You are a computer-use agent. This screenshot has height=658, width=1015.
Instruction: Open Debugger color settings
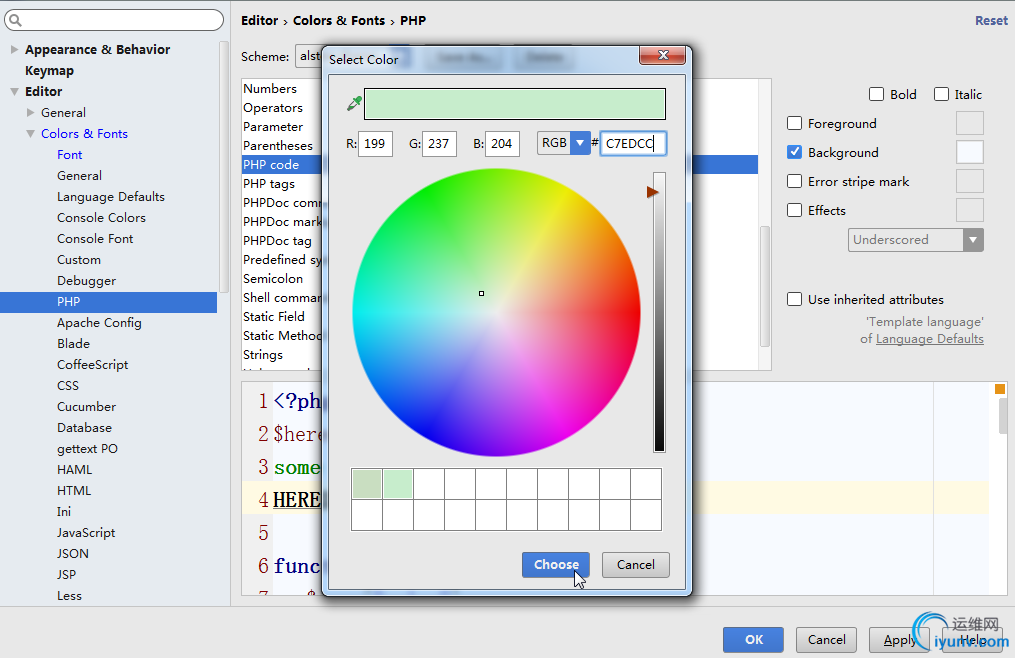(86, 281)
